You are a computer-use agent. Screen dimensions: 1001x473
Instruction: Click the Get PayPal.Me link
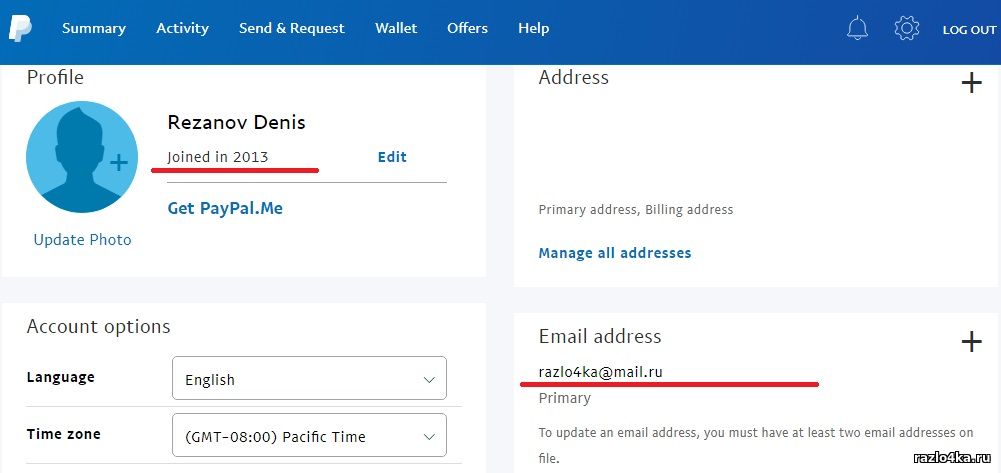click(x=225, y=208)
